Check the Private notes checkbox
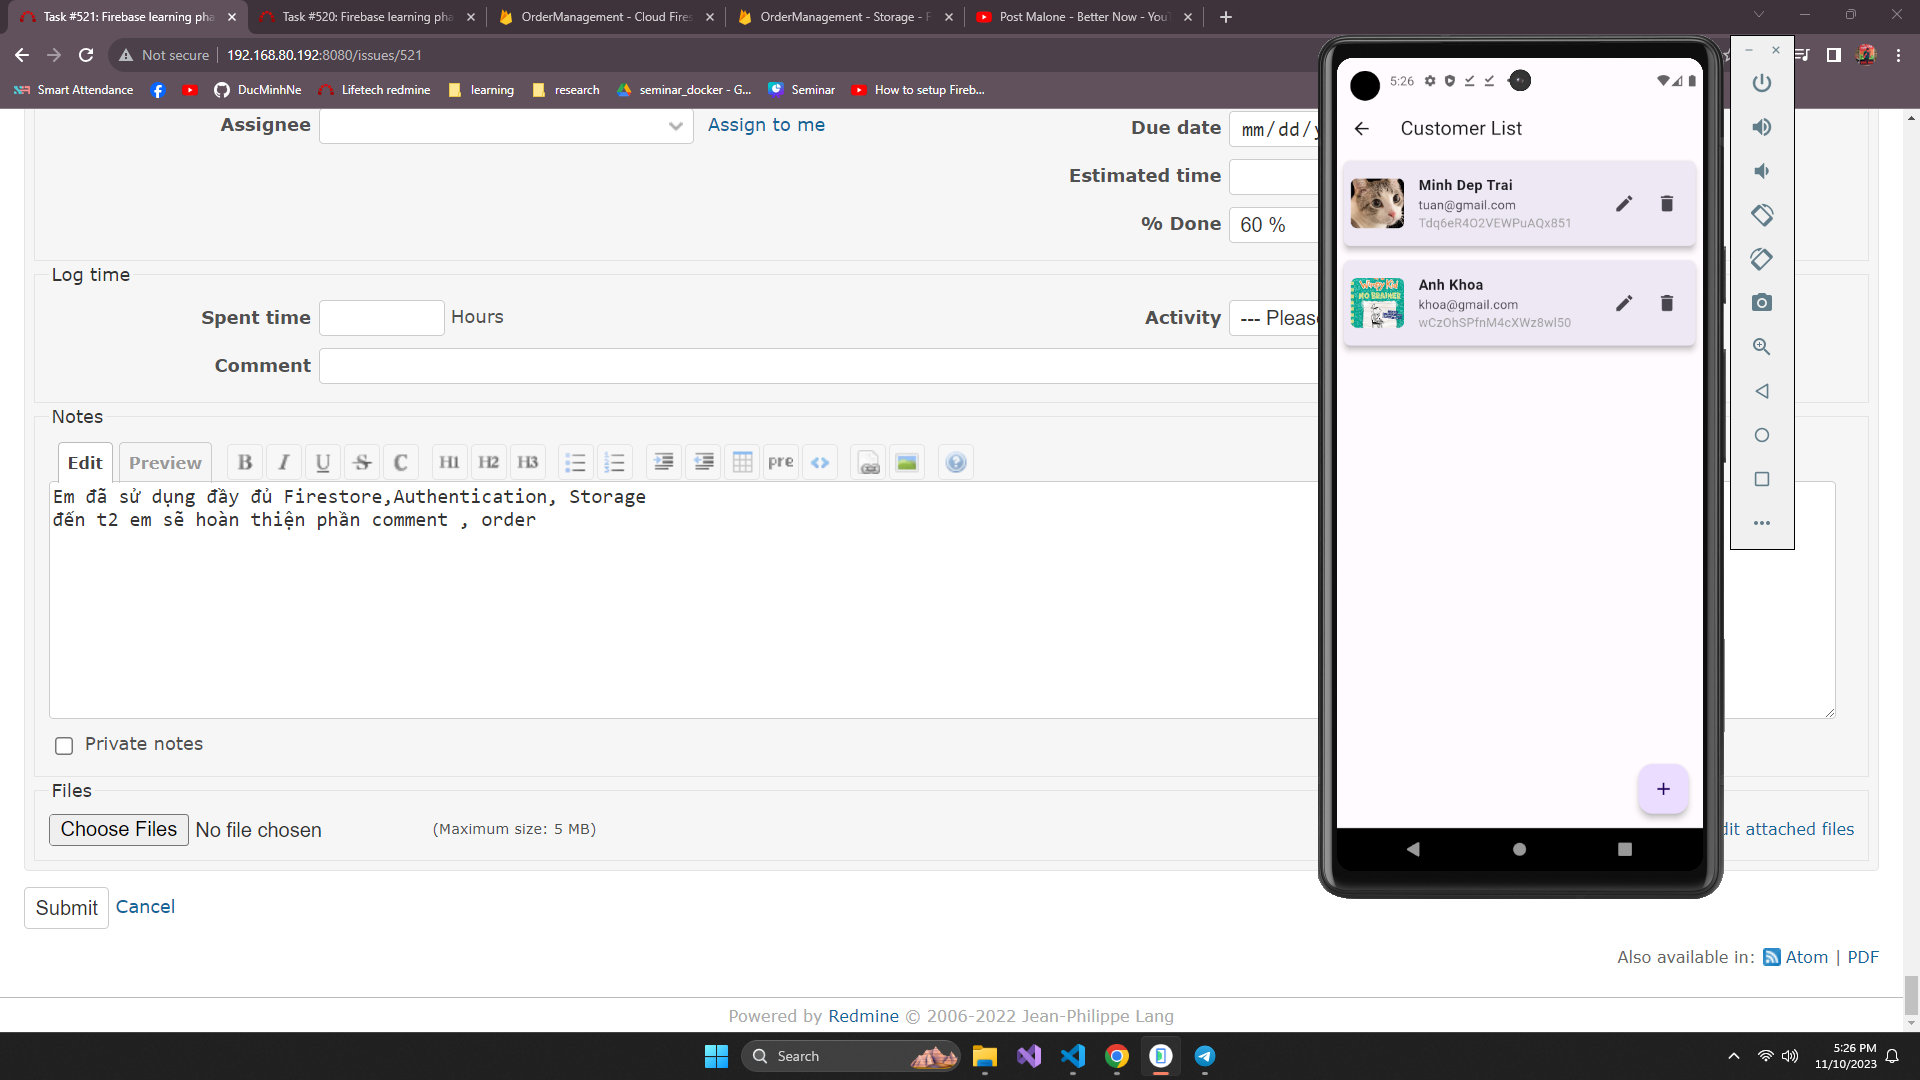This screenshot has height=1080, width=1920. click(64, 745)
